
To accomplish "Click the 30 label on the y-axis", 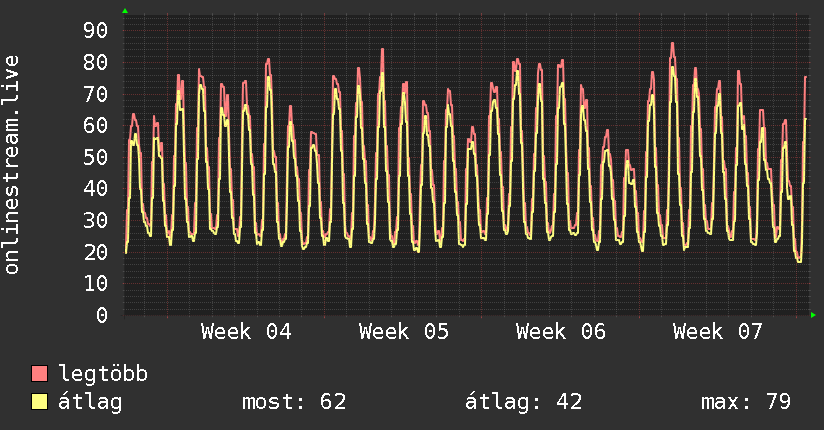I will pos(95,220).
